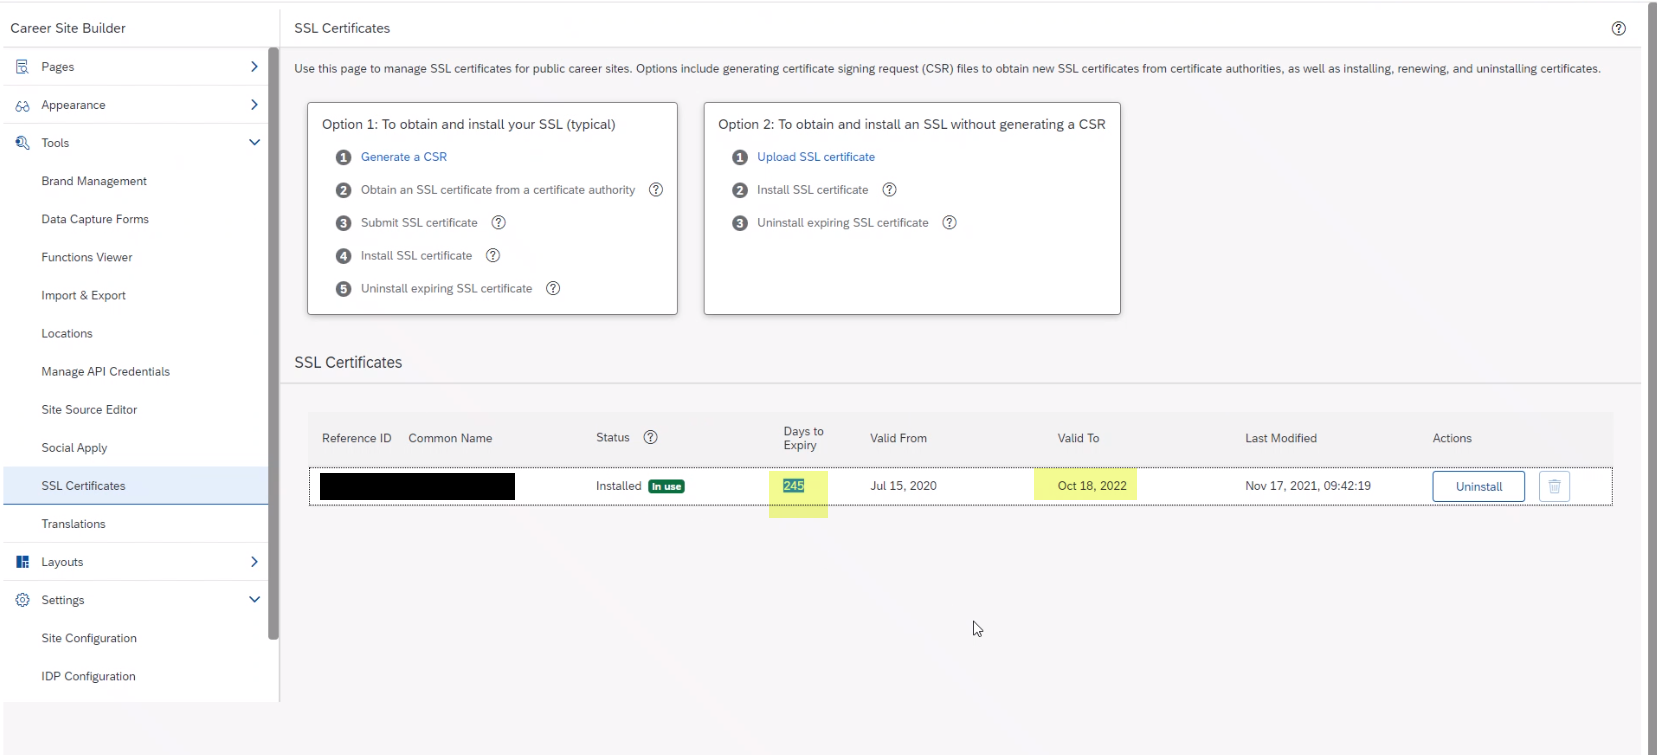Open Translations in sidebar

coord(73,524)
